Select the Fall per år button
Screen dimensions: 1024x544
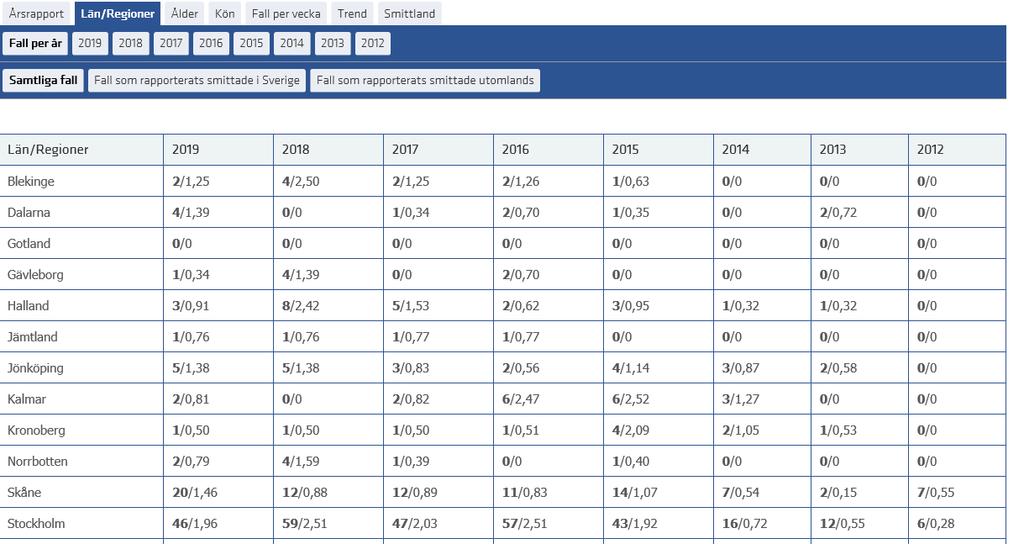pos(35,43)
